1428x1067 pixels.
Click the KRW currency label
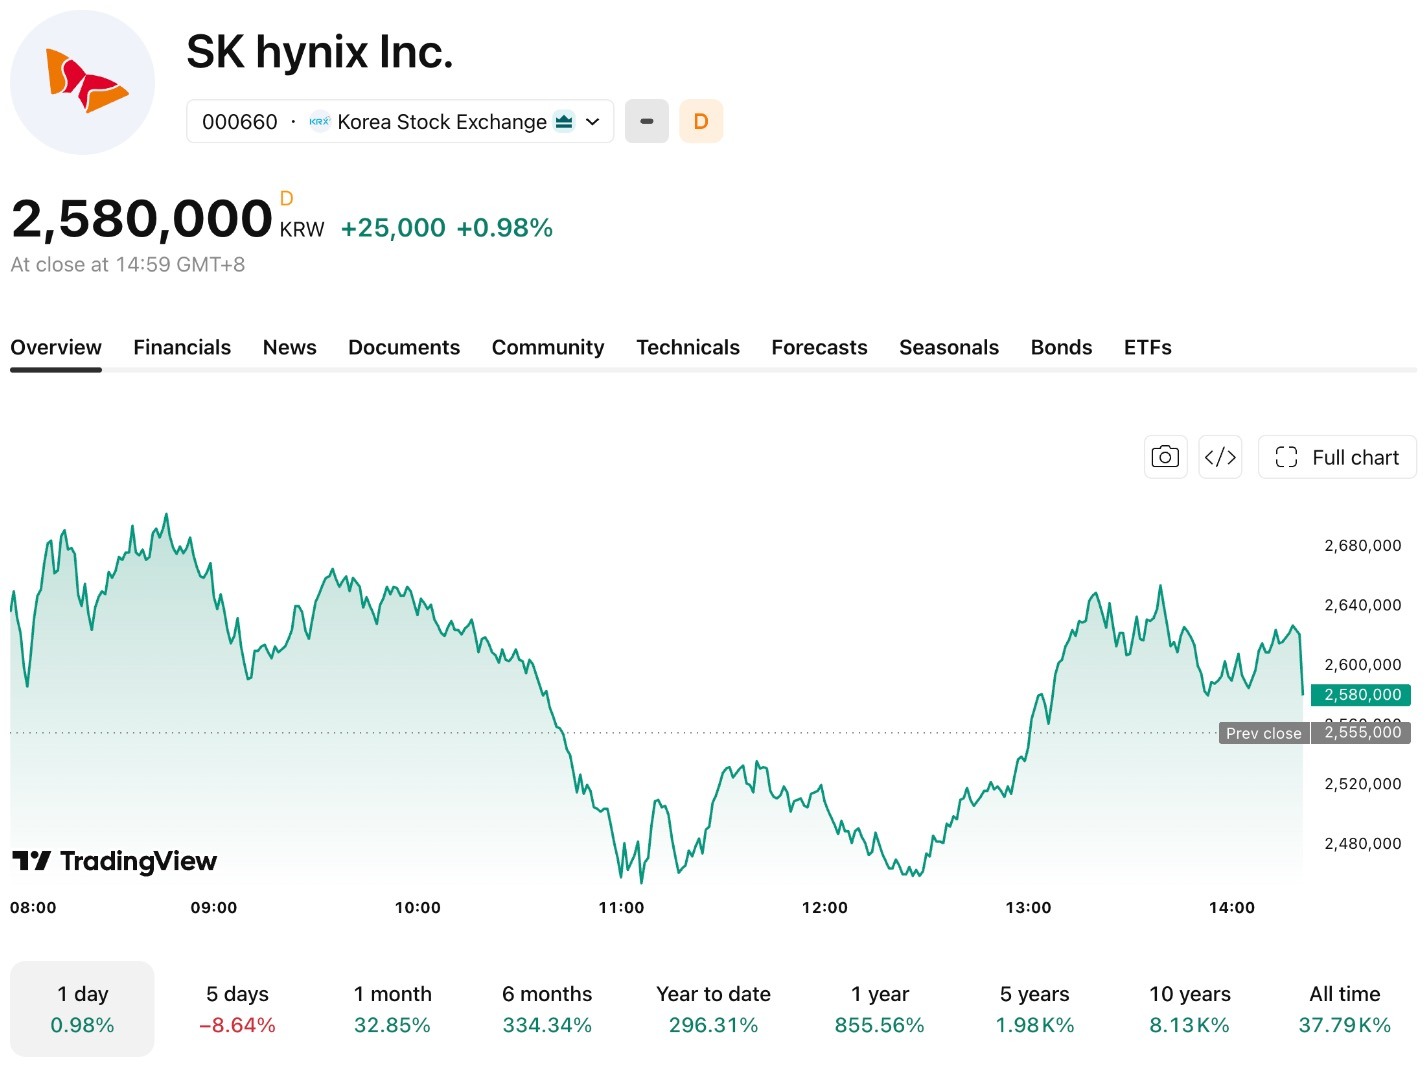point(302,230)
